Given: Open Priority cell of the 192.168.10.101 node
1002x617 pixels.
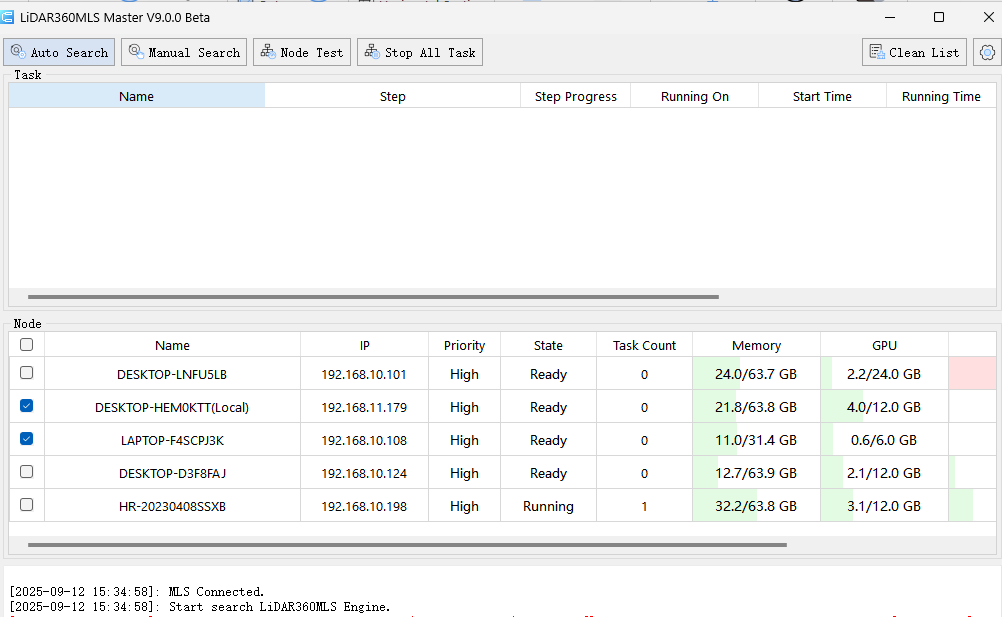Looking at the screenshot, I should tap(464, 374).
